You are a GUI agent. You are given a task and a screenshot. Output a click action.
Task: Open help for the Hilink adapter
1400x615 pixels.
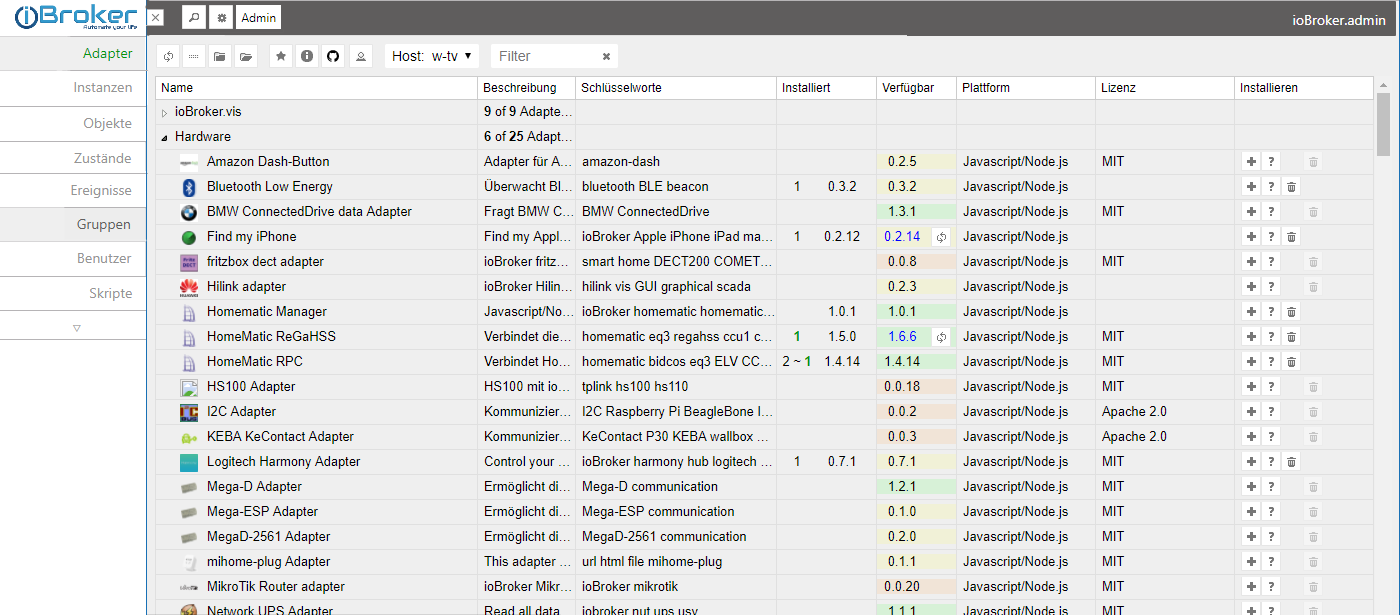coord(1271,286)
